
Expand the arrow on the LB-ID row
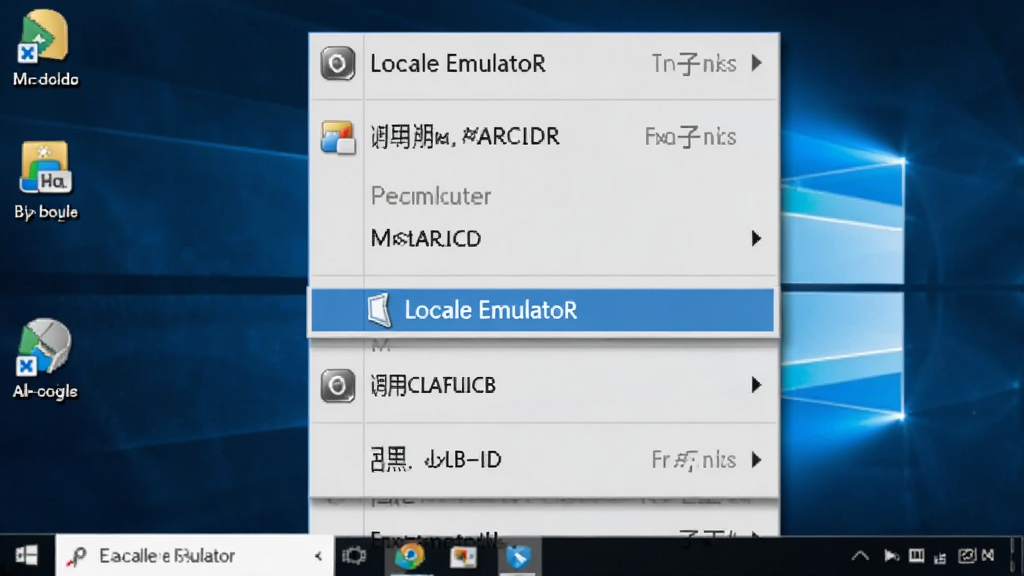pos(756,460)
